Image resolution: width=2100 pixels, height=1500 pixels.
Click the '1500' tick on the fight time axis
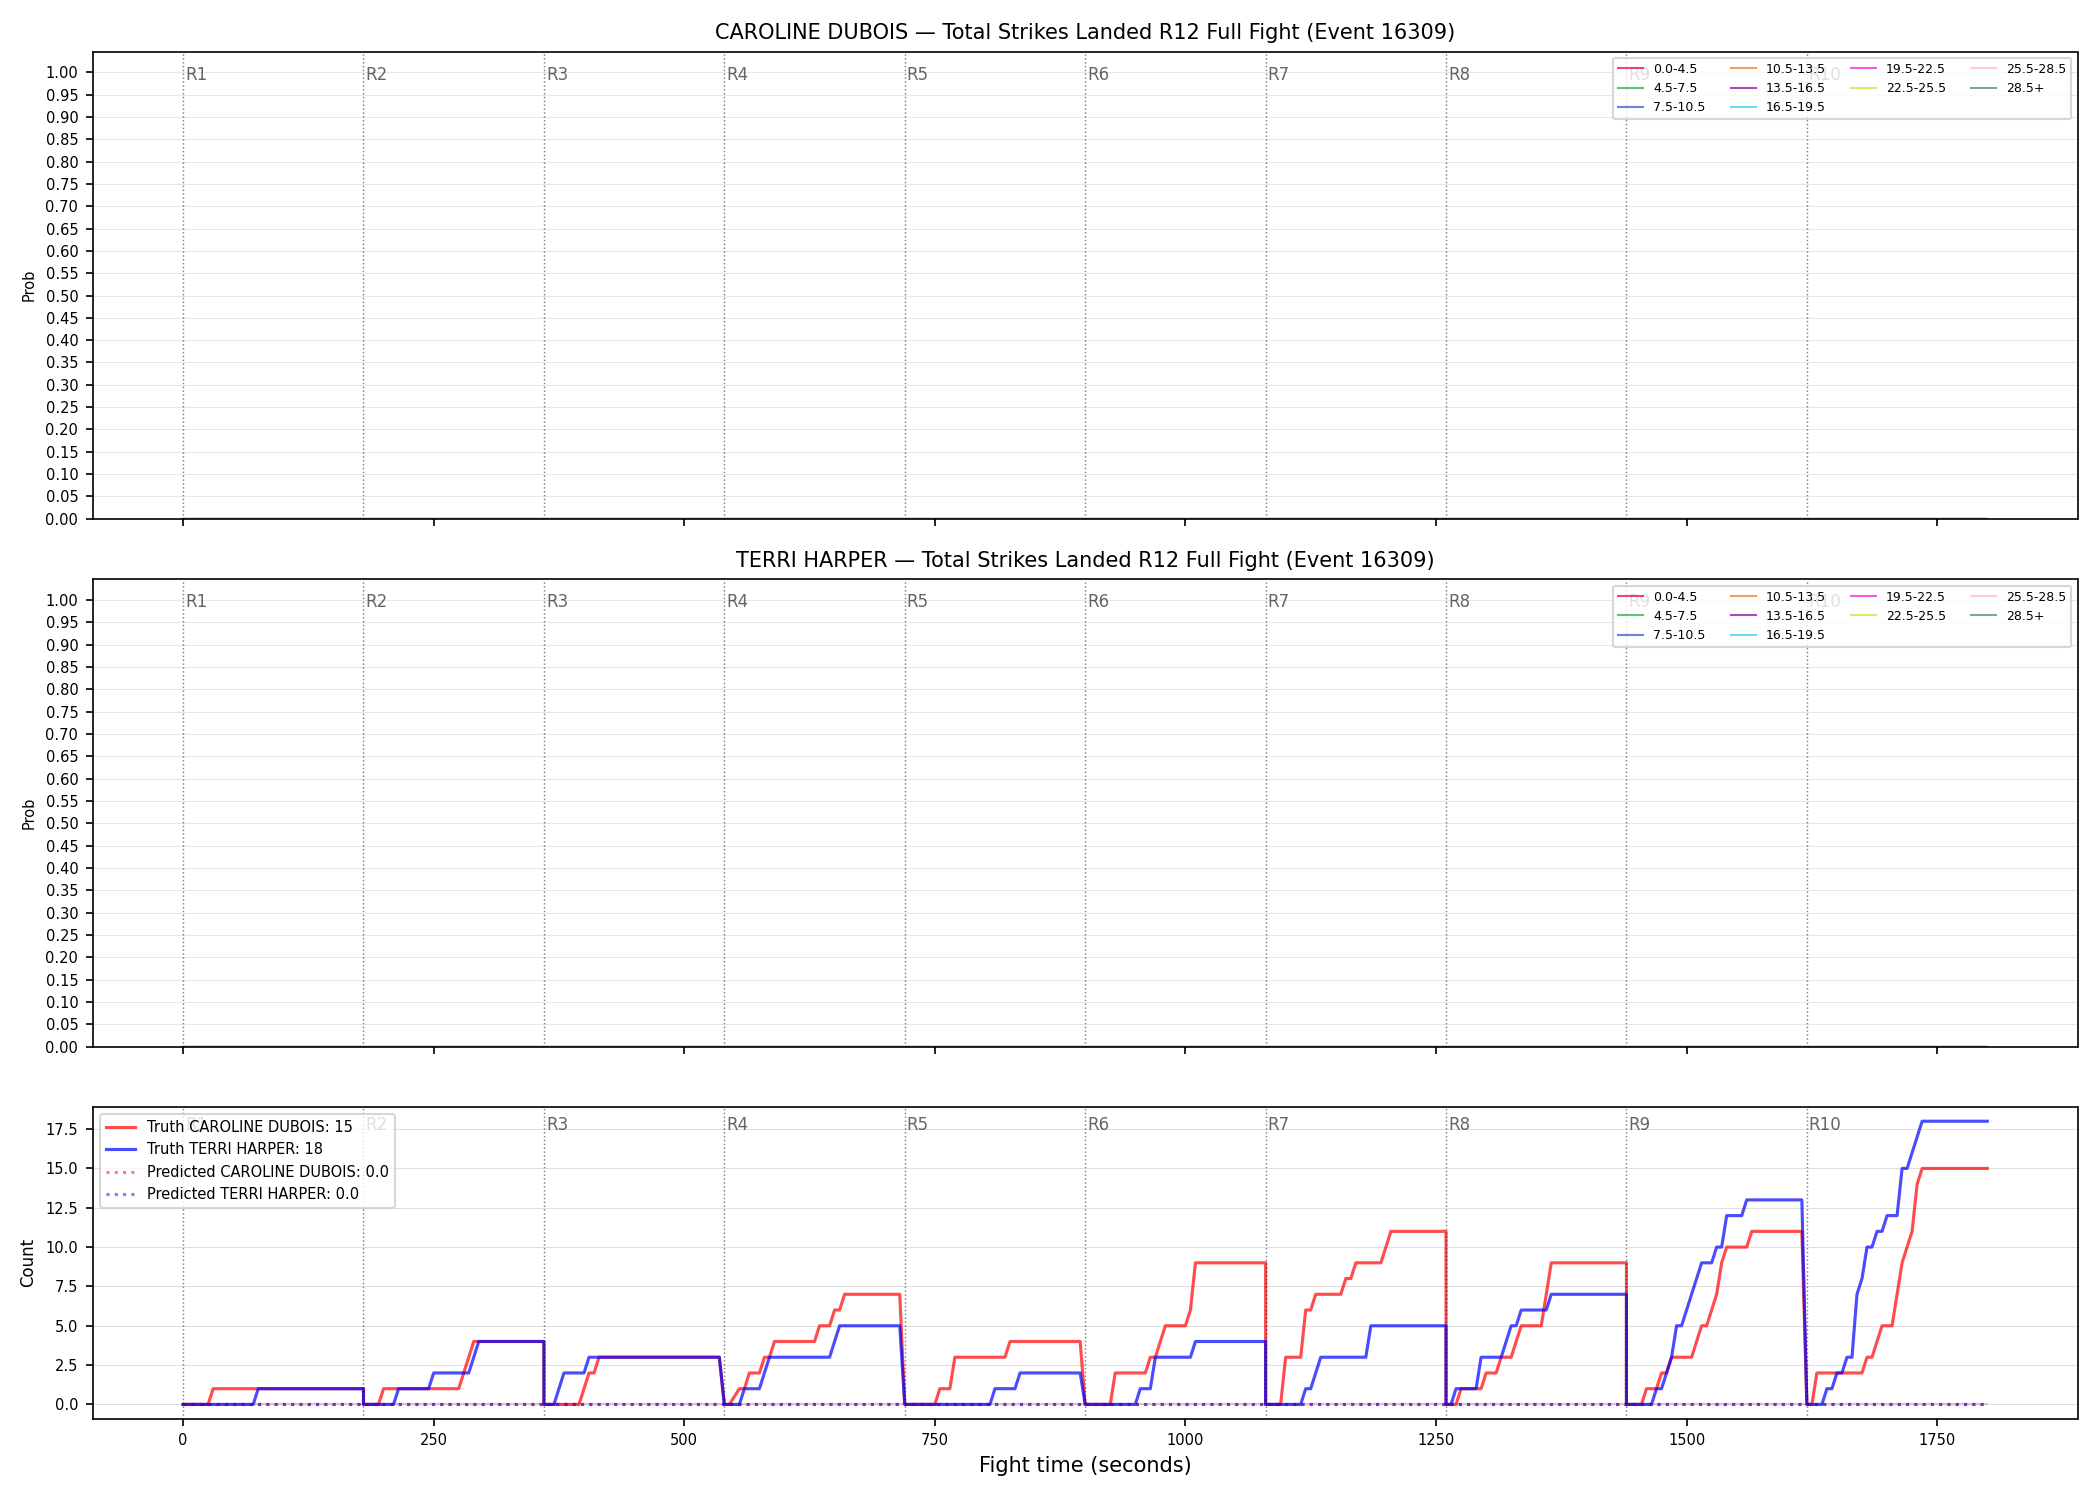(1686, 1440)
